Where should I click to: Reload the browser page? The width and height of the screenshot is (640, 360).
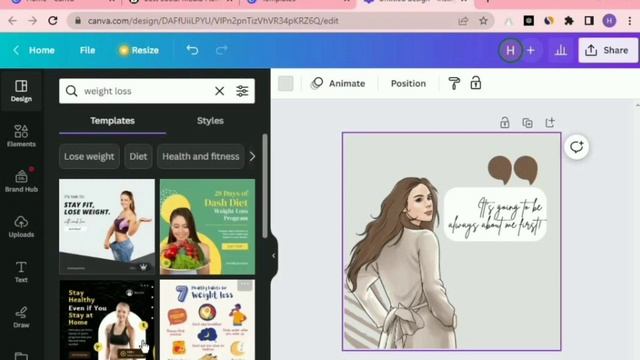point(53,20)
